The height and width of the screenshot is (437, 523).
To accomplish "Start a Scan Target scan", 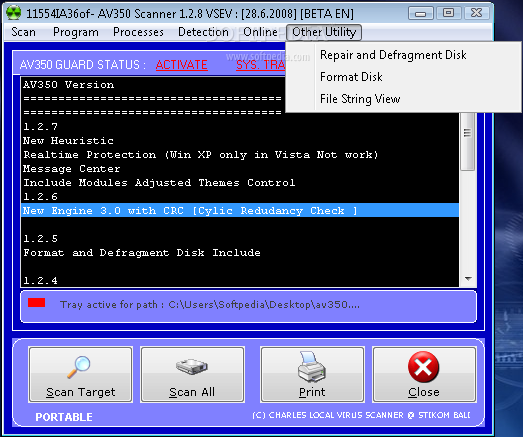I will pyautogui.click(x=80, y=375).
